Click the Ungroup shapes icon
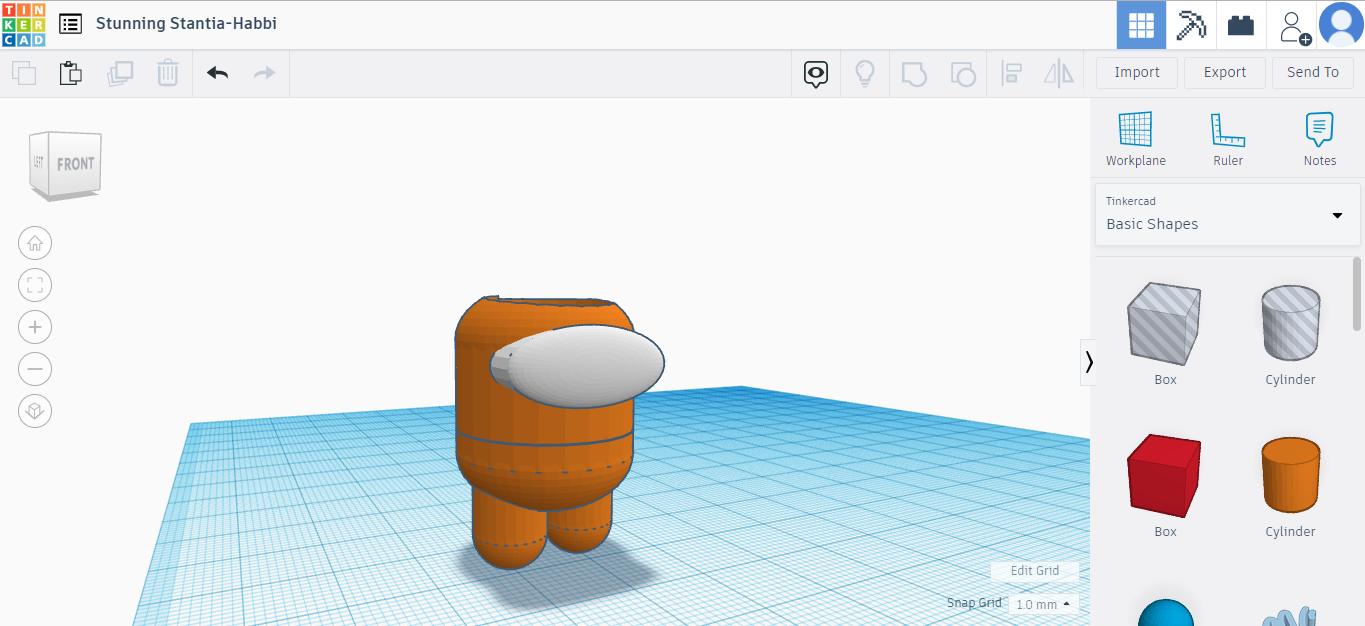This screenshot has height=626, width=1365. pos(962,74)
